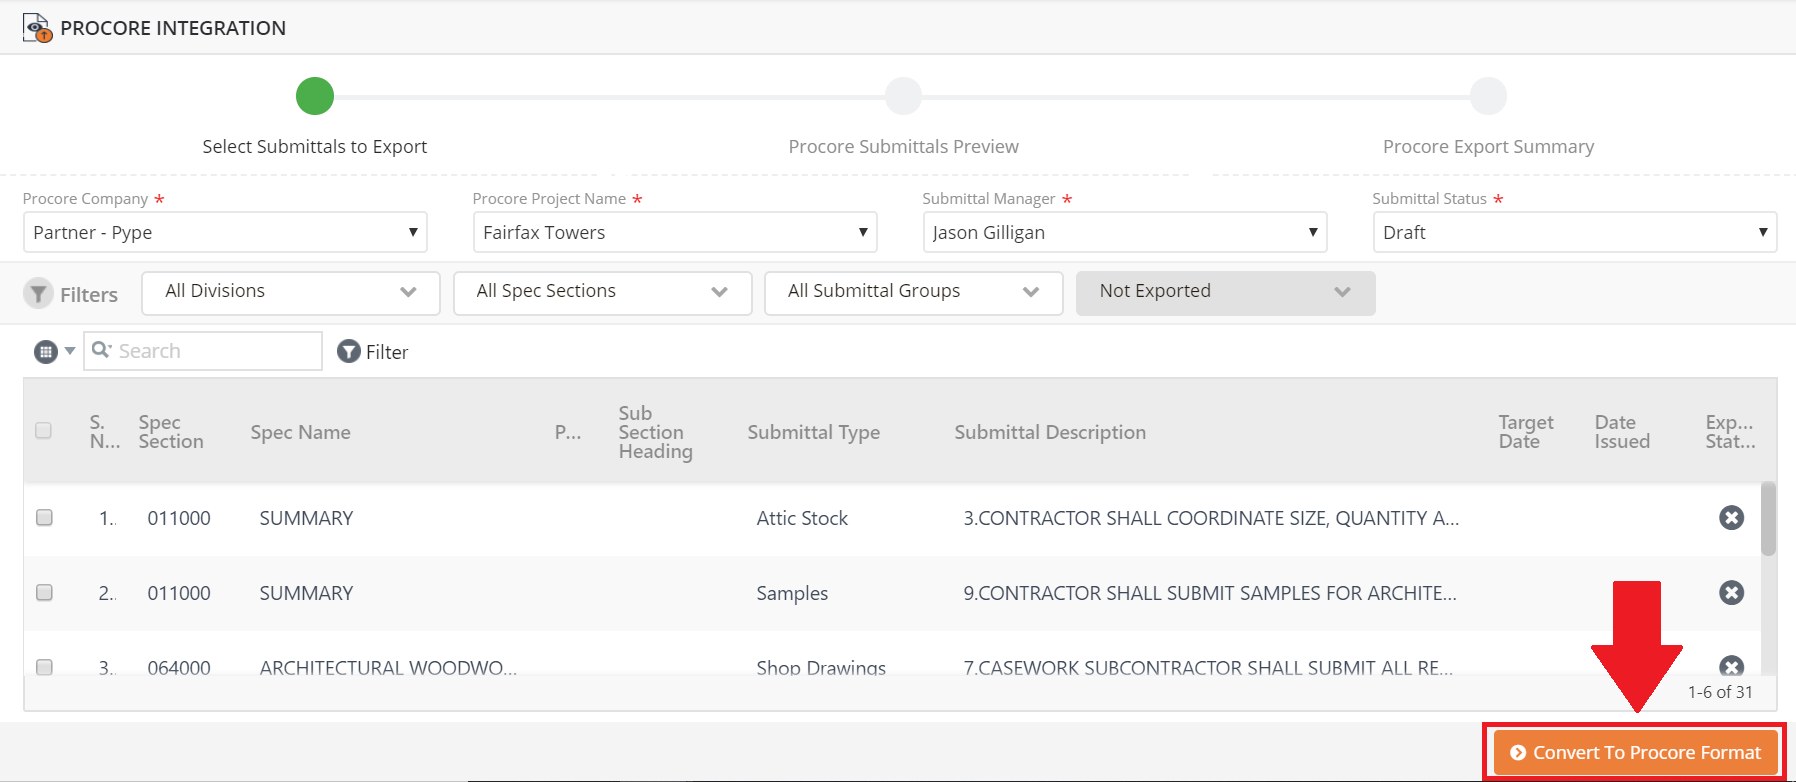Viewport: 1796px width, 782px height.
Task: Click the funnel Filters icon
Action: (38, 294)
